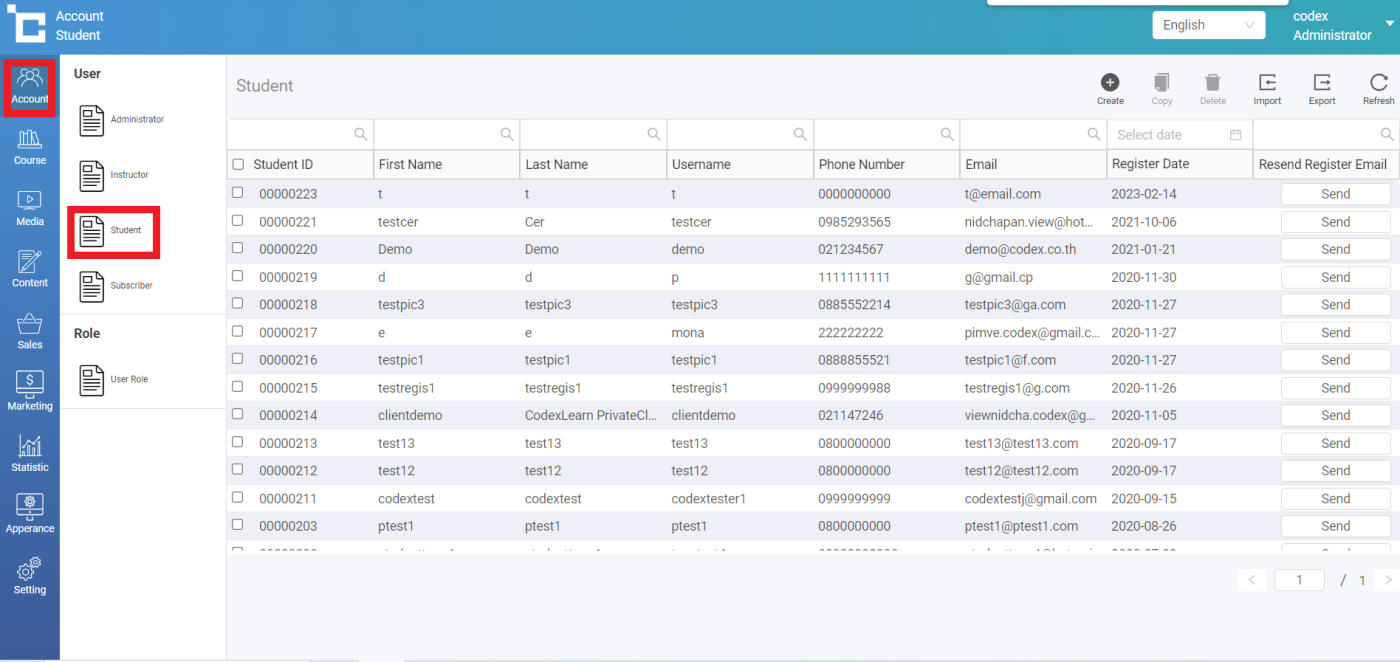
Task: Go to next page arrow in pagination
Action: 1387,580
